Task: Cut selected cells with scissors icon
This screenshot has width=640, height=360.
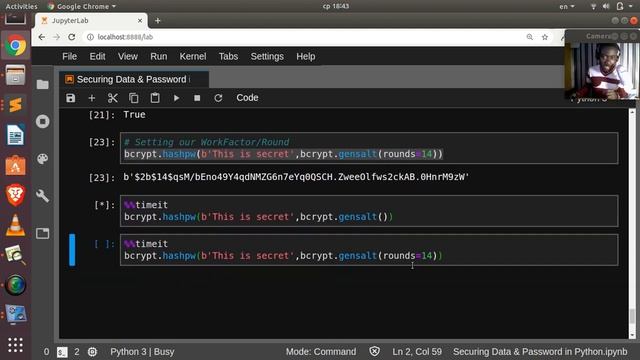Action: 113,98
